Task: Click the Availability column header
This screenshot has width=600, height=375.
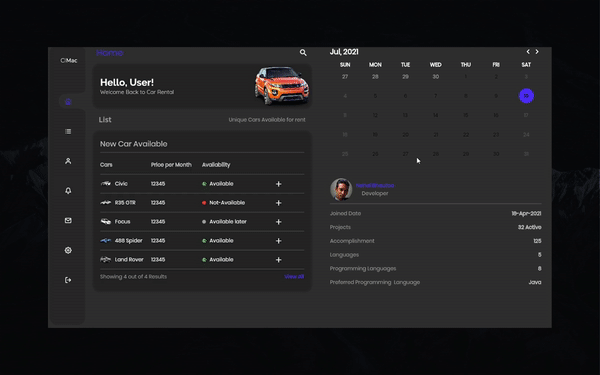Action: (x=216, y=165)
